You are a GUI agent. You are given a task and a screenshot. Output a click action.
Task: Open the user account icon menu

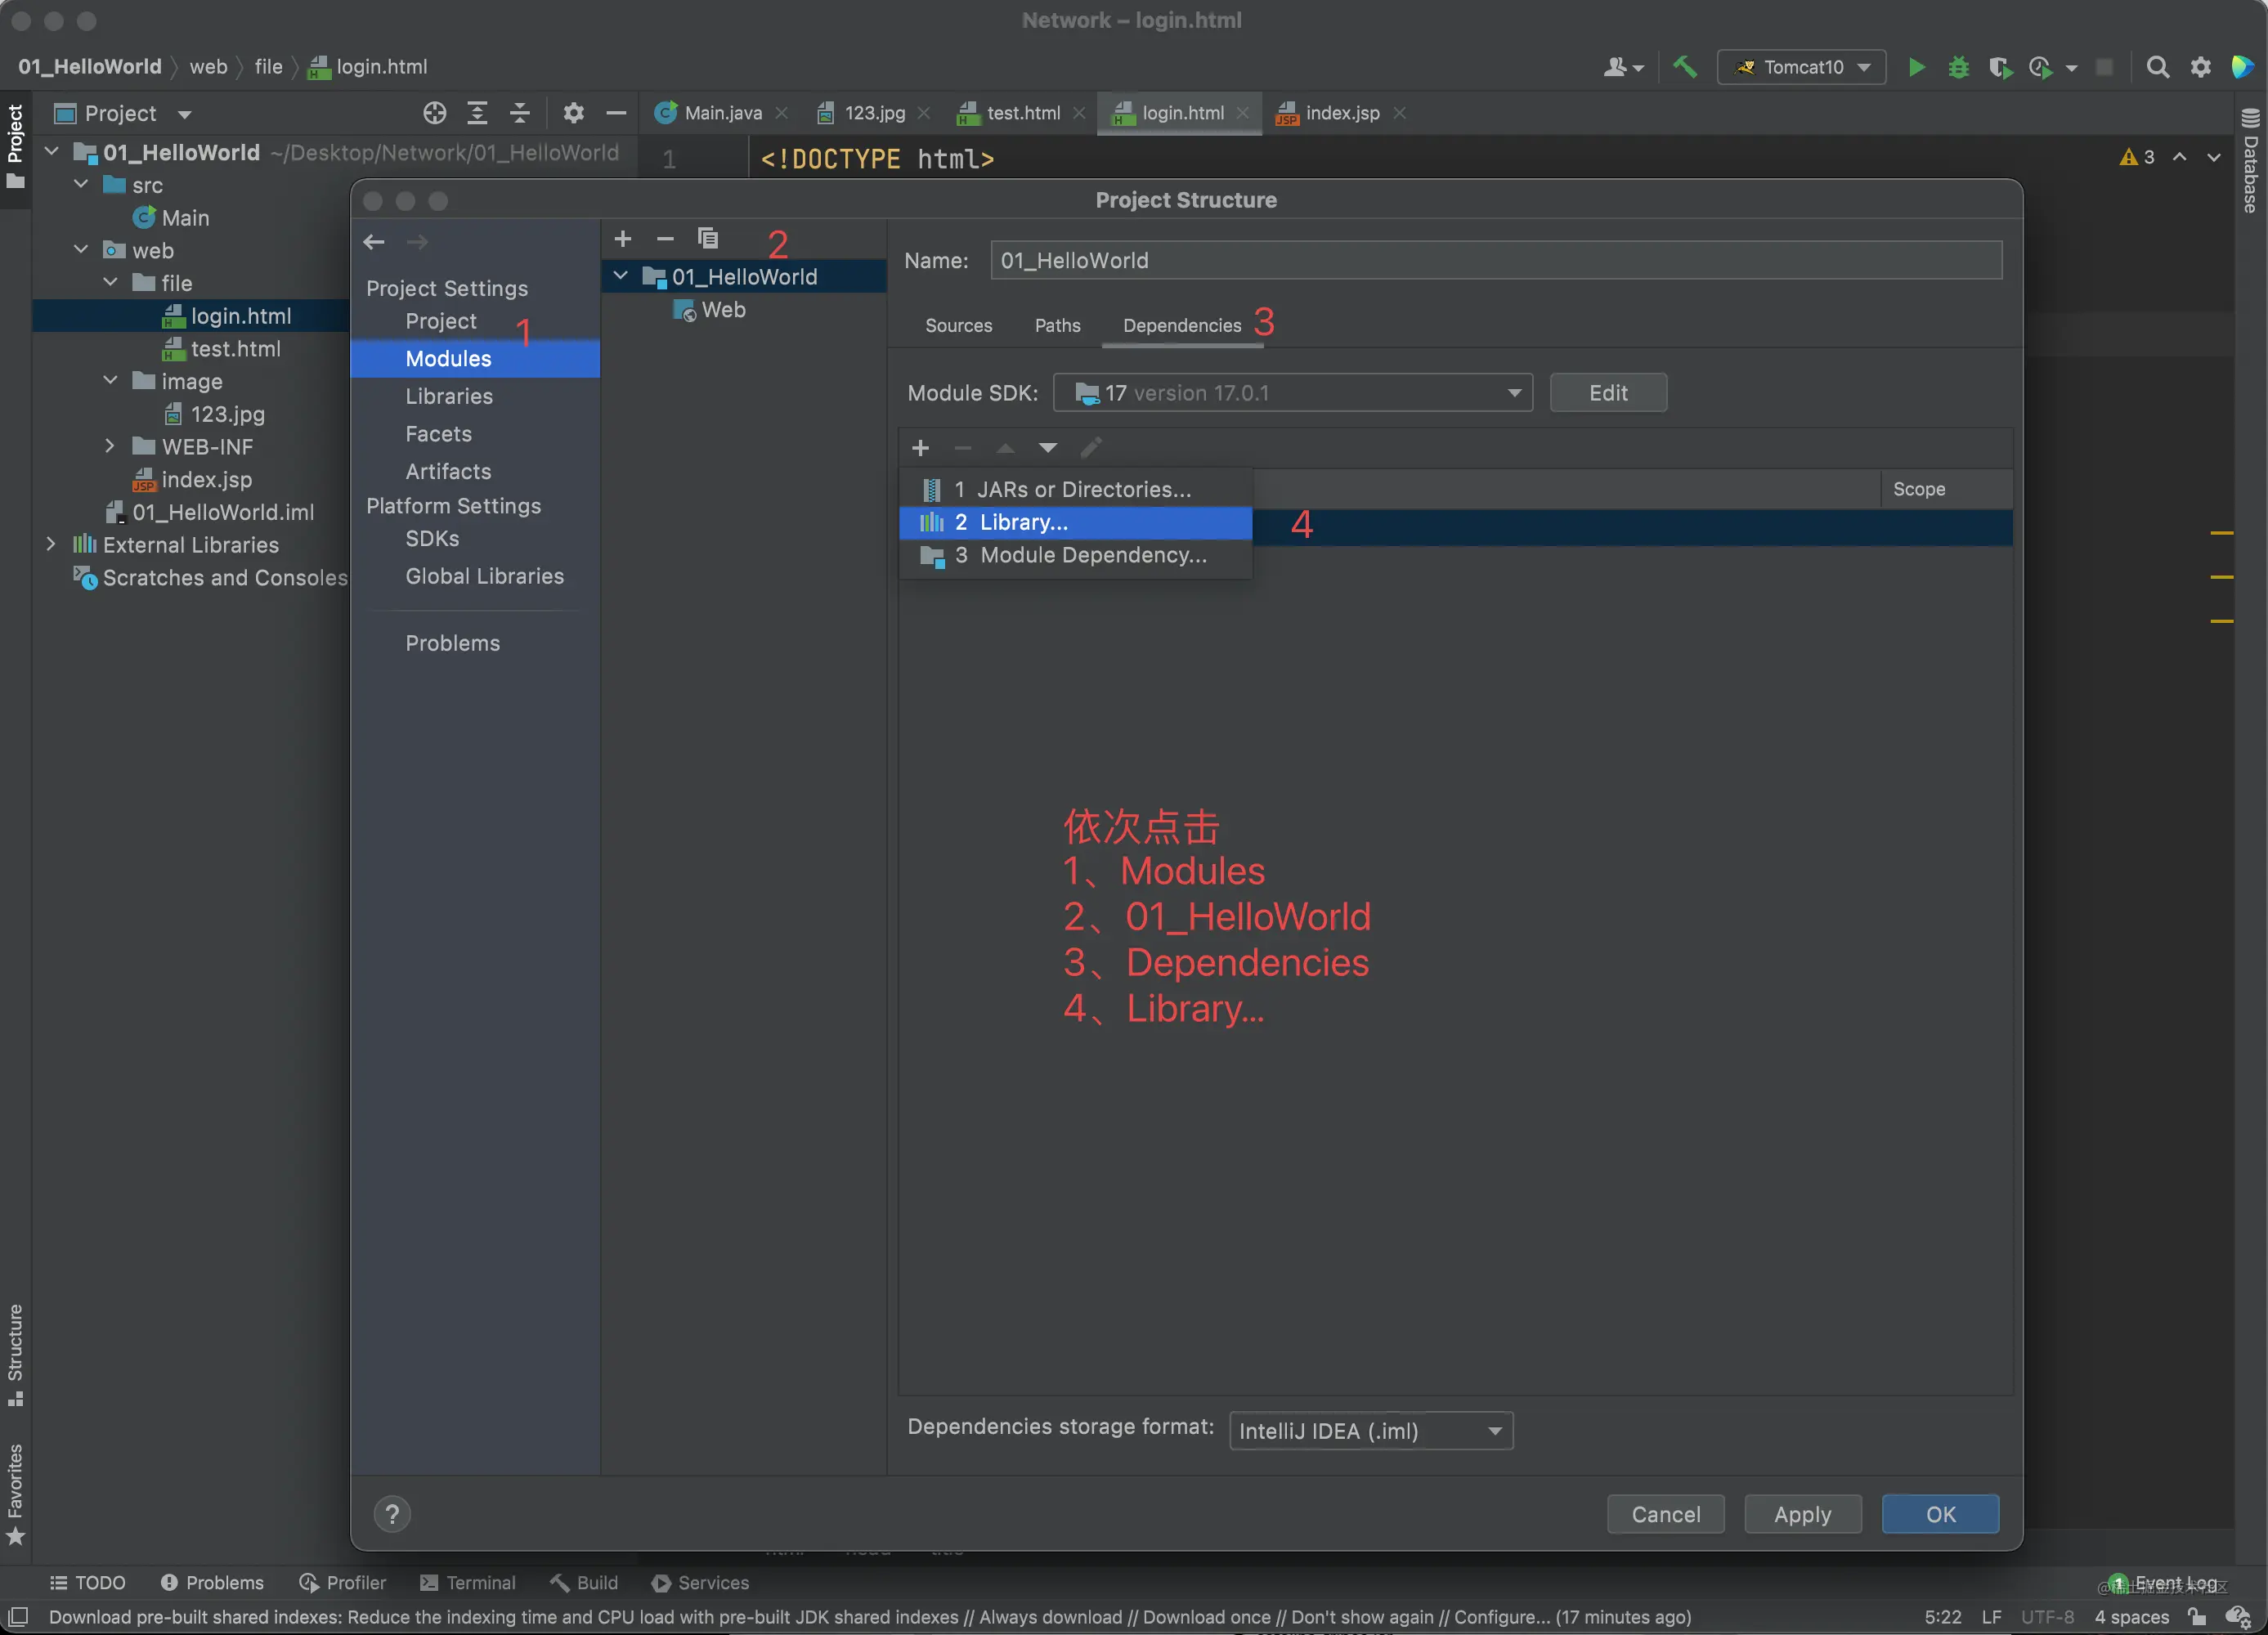coord(1623,67)
